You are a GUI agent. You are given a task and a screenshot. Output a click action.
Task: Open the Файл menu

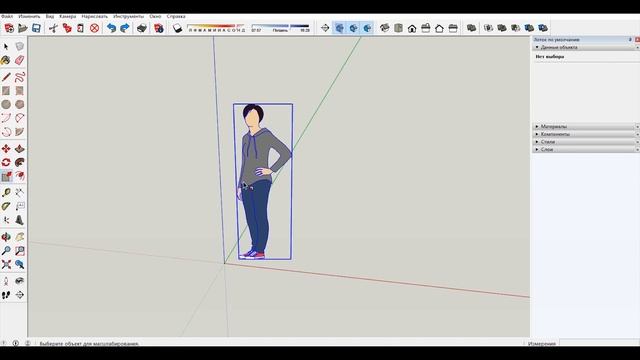pyautogui.click(x=7, y=16)
